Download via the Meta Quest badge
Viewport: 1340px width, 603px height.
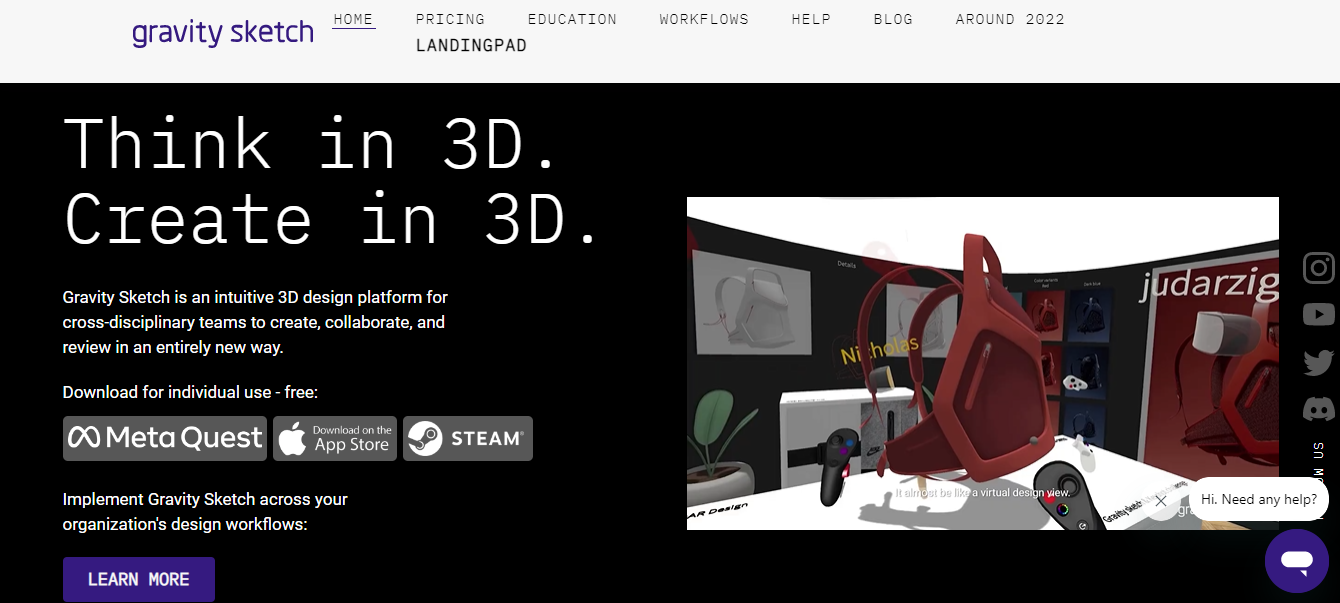pos(165,438)
